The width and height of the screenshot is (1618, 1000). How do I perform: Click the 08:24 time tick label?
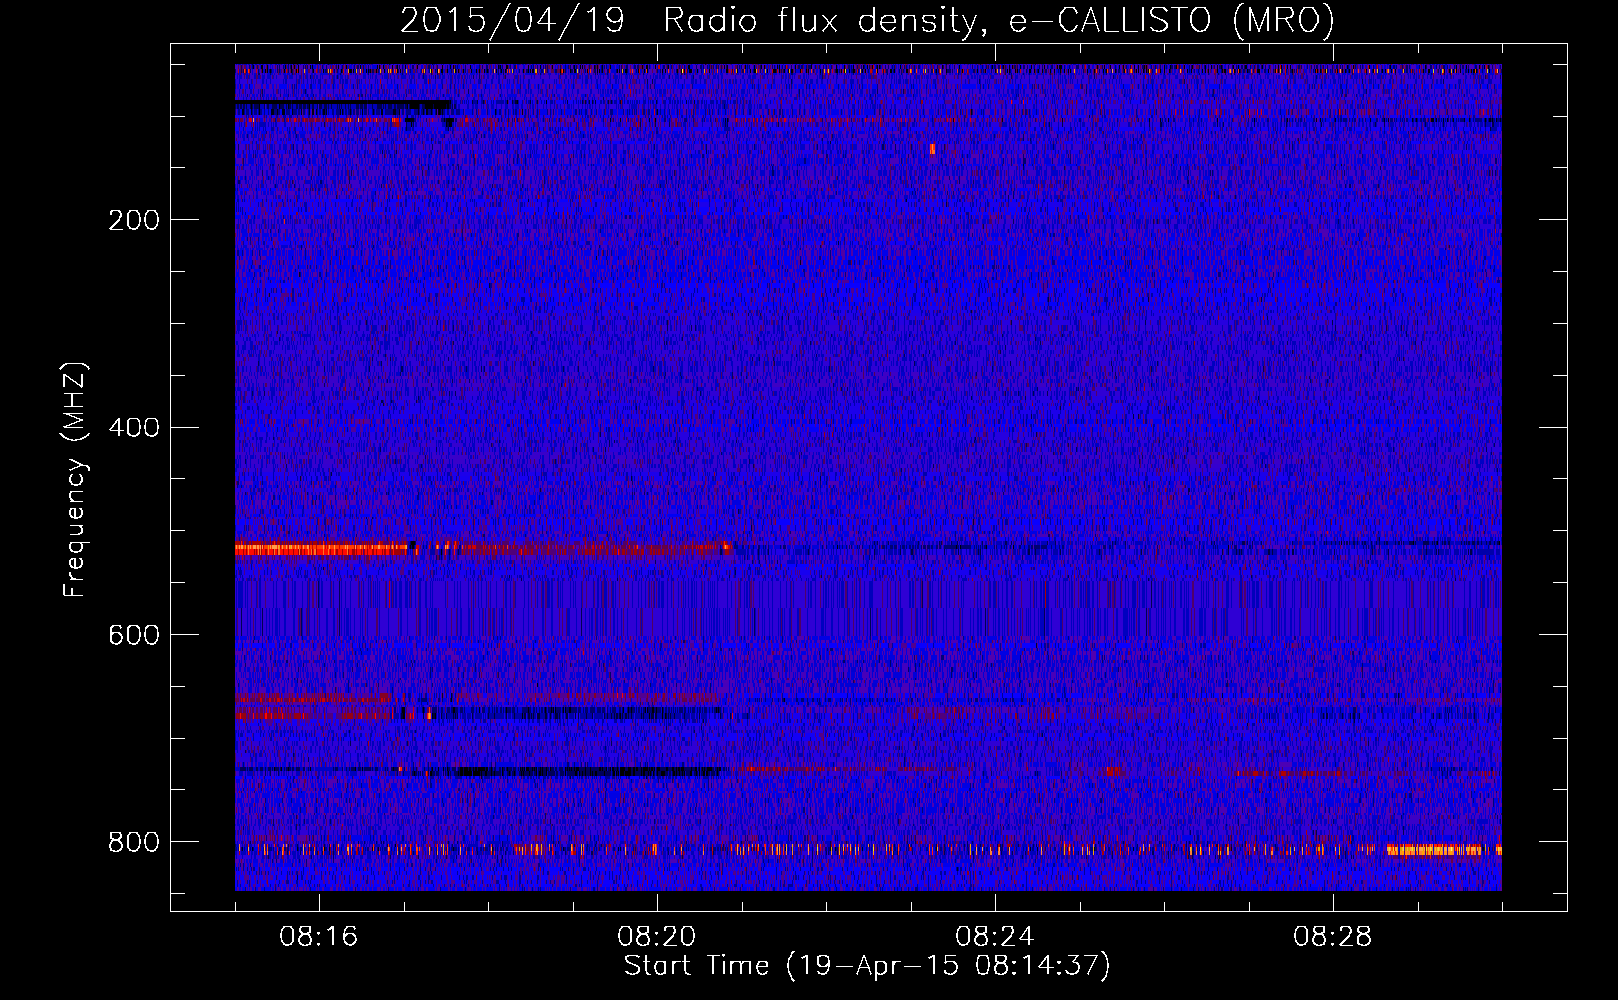pyautogui.click(x=995, y=937)
